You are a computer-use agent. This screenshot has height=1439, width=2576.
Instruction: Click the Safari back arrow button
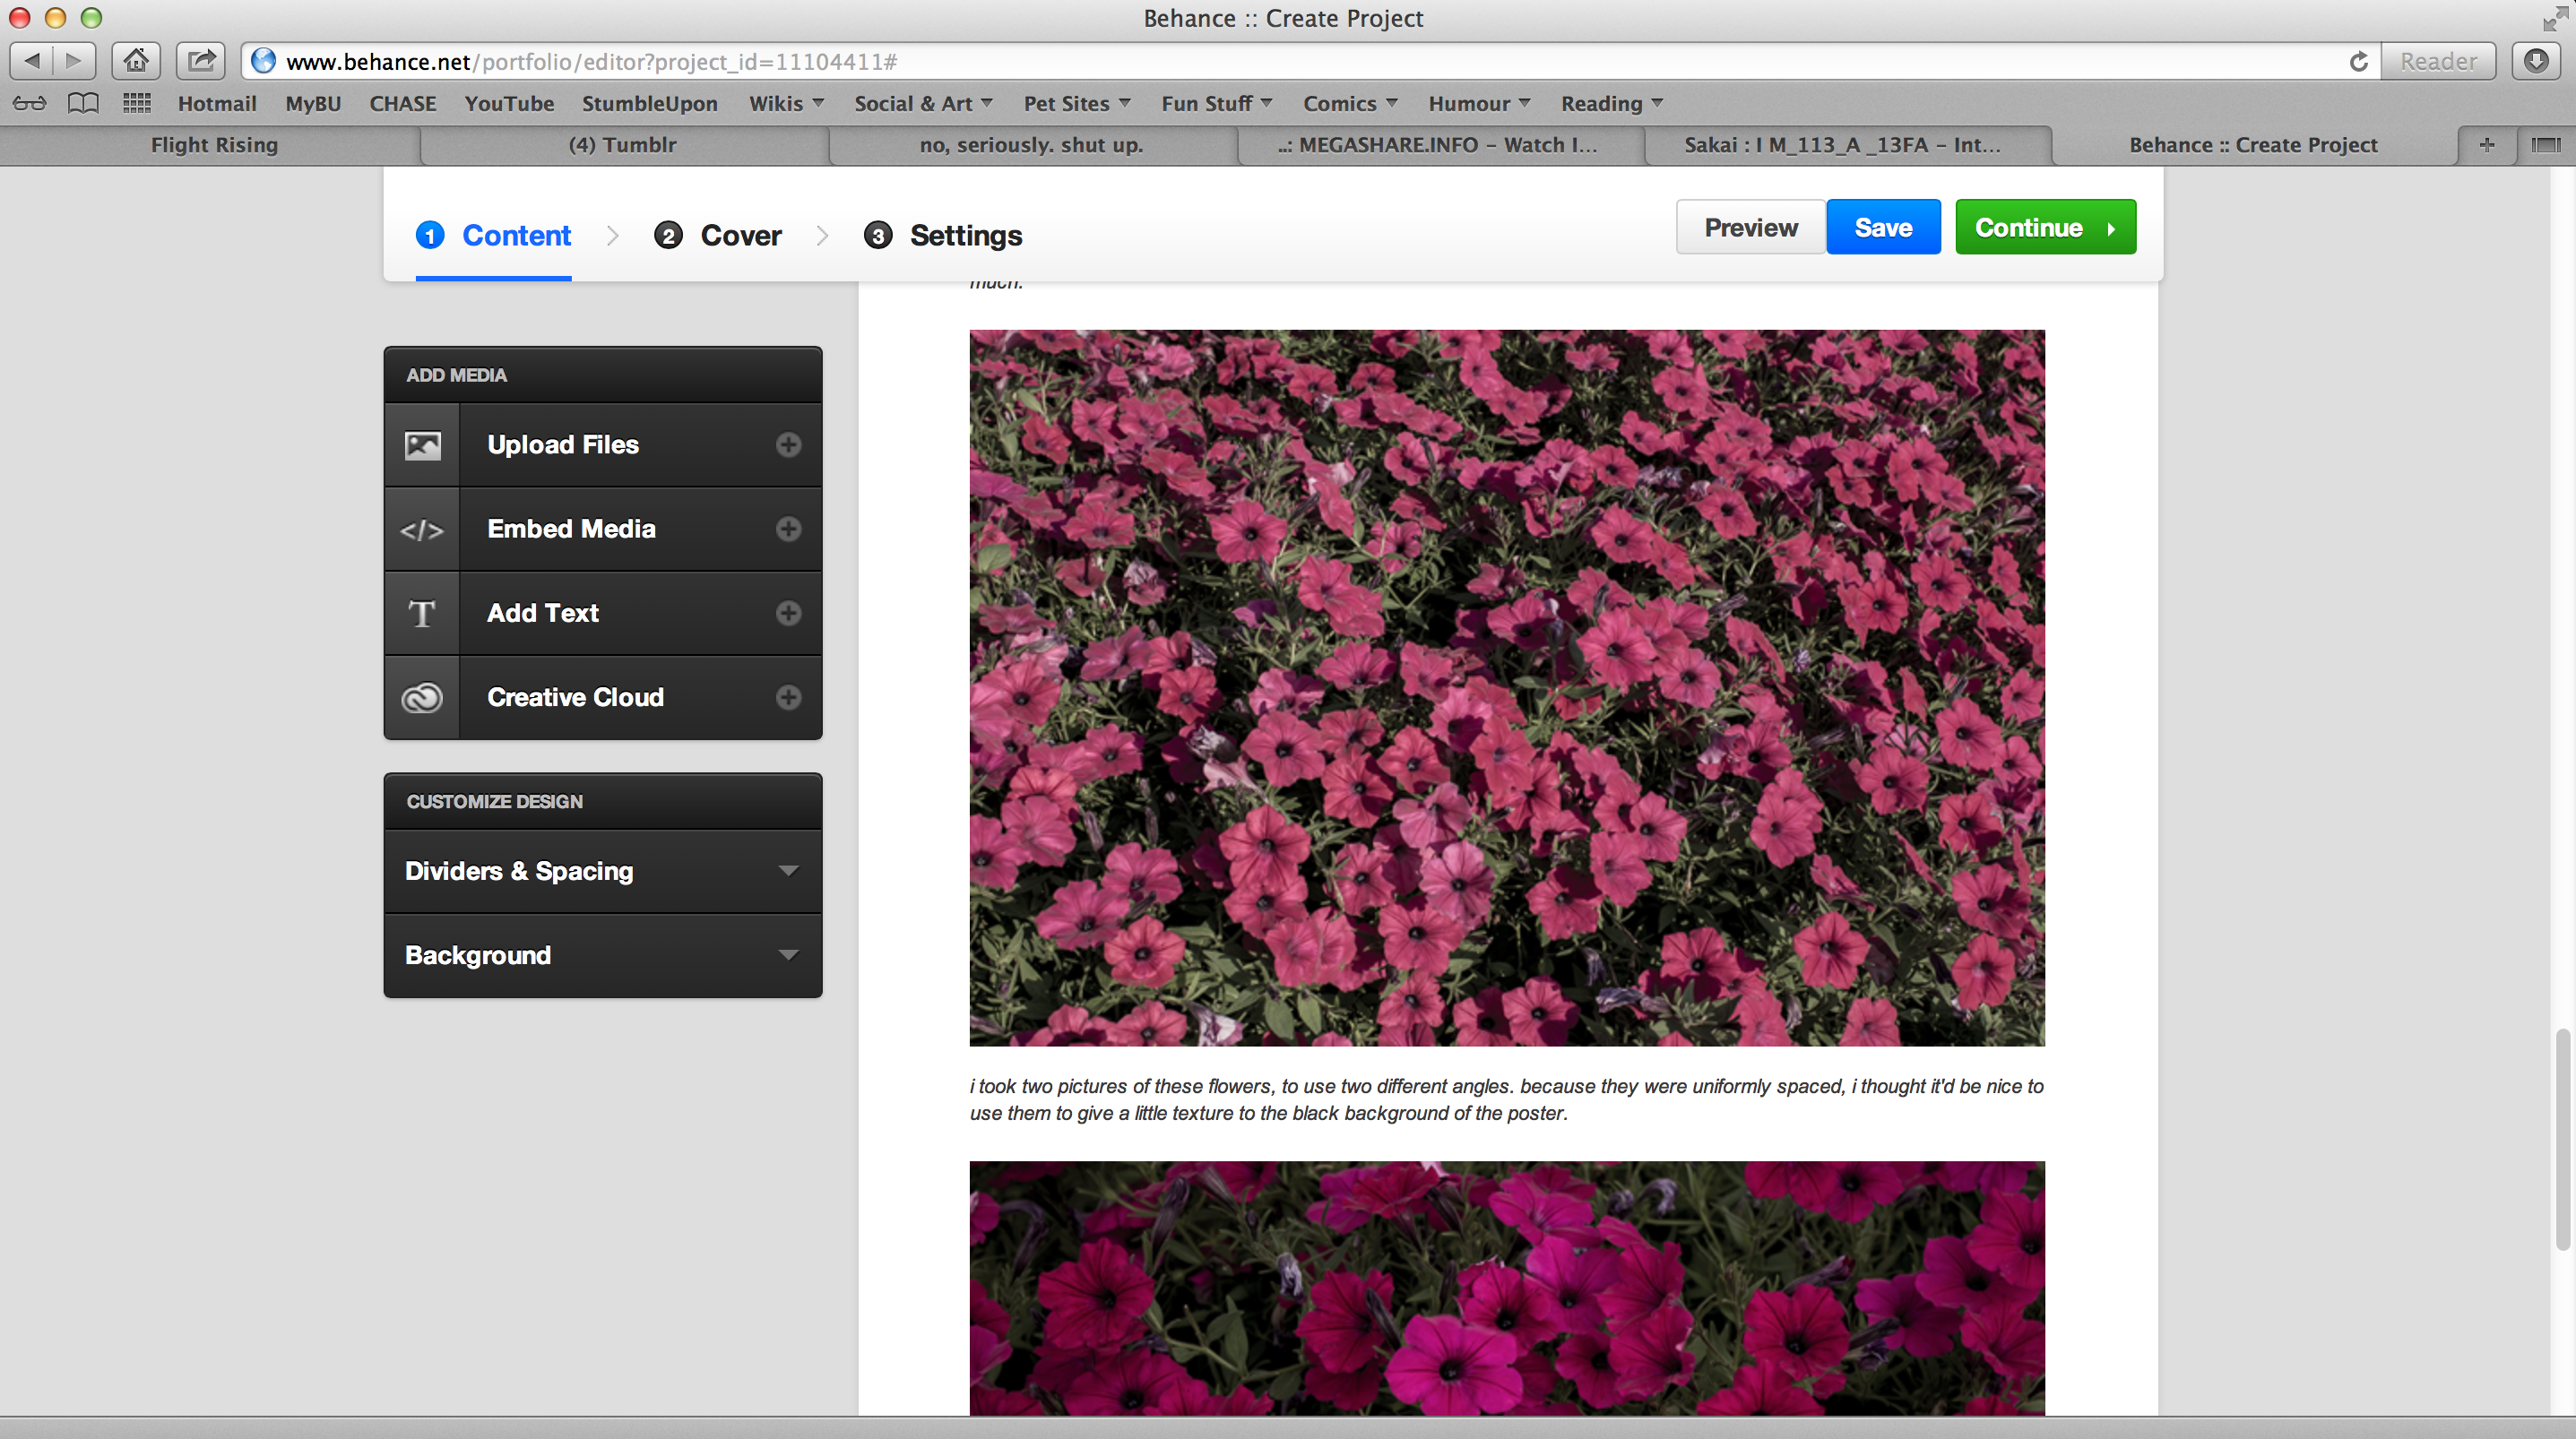point(32,61)
